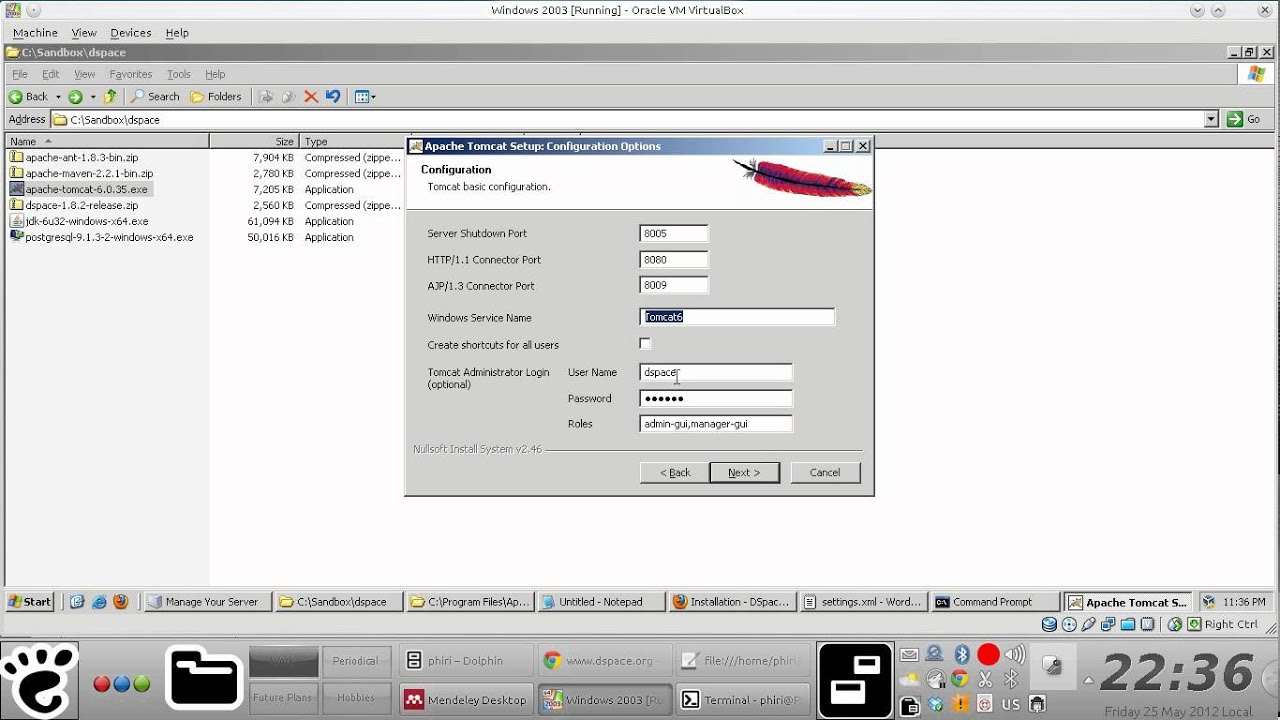Toggle the Folders pane in Explorer
Viewport: 1280px width, 720px height.
216,97
